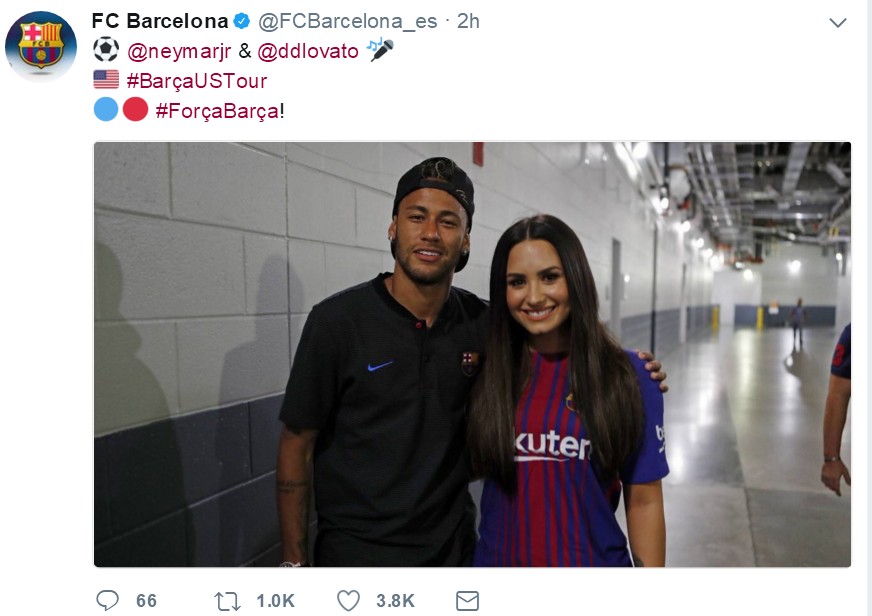The image size is (872, 616).
Task: Send tweet via envelope message icon
Action: point(467,600)
